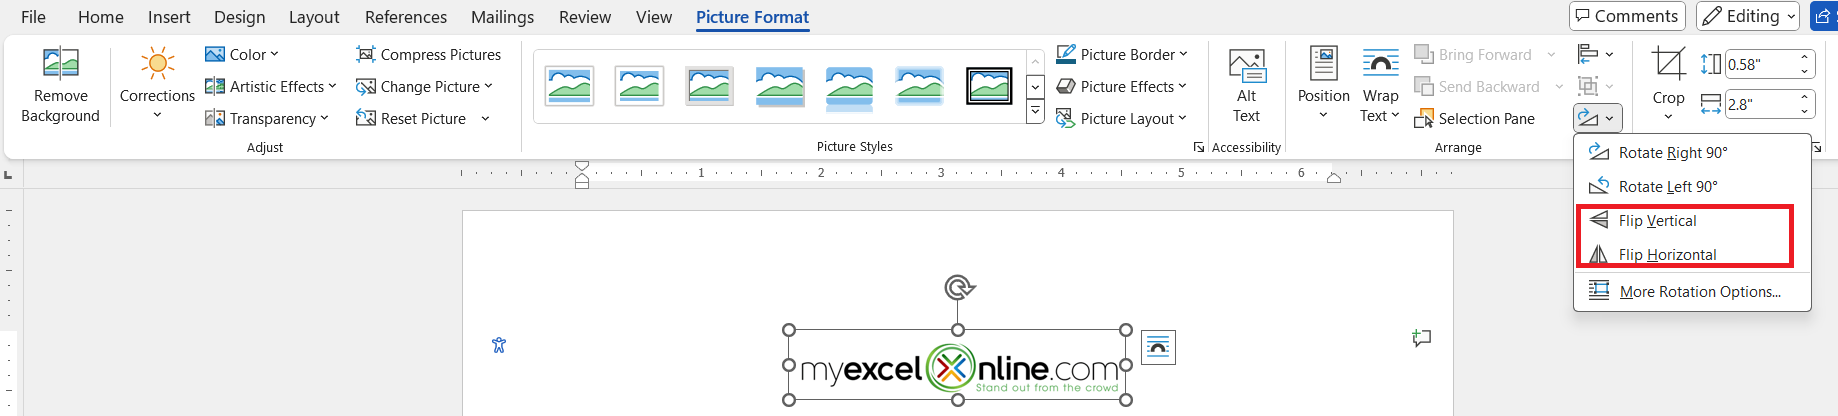Select Rotate Left 90° option
Viewport: 1838px width, 416px height.
[1692, 186]
